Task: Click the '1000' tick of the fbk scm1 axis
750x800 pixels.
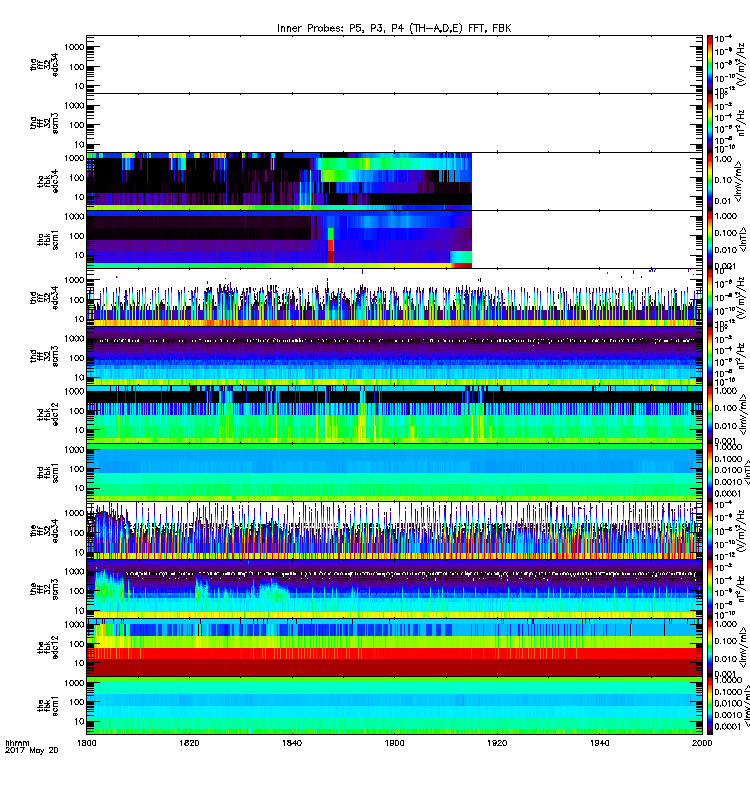Action: click(x=74, y=683)
